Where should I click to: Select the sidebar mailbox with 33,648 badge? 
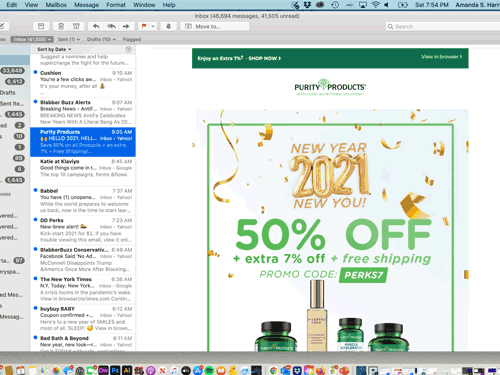[x=13, y=70]
